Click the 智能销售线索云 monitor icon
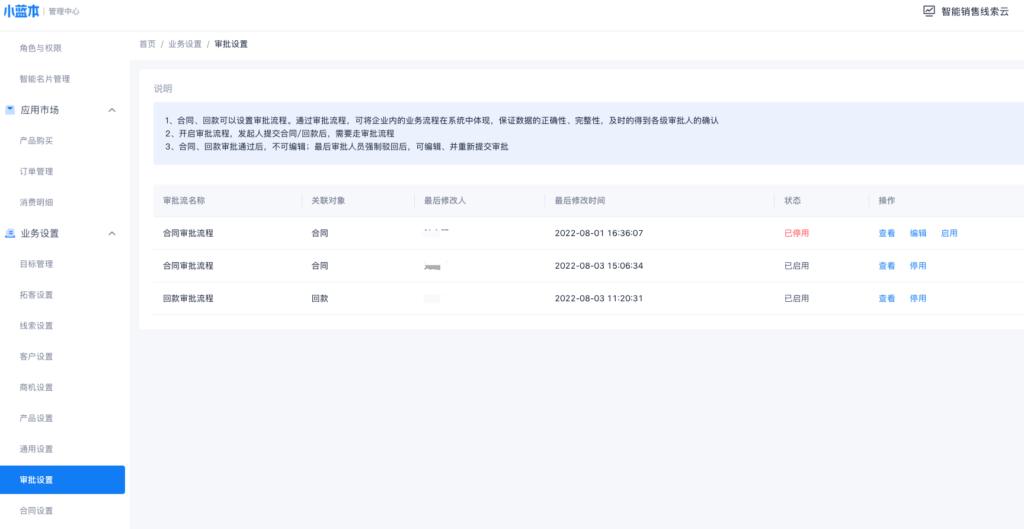1024x529 pixels. coord(929,11)
